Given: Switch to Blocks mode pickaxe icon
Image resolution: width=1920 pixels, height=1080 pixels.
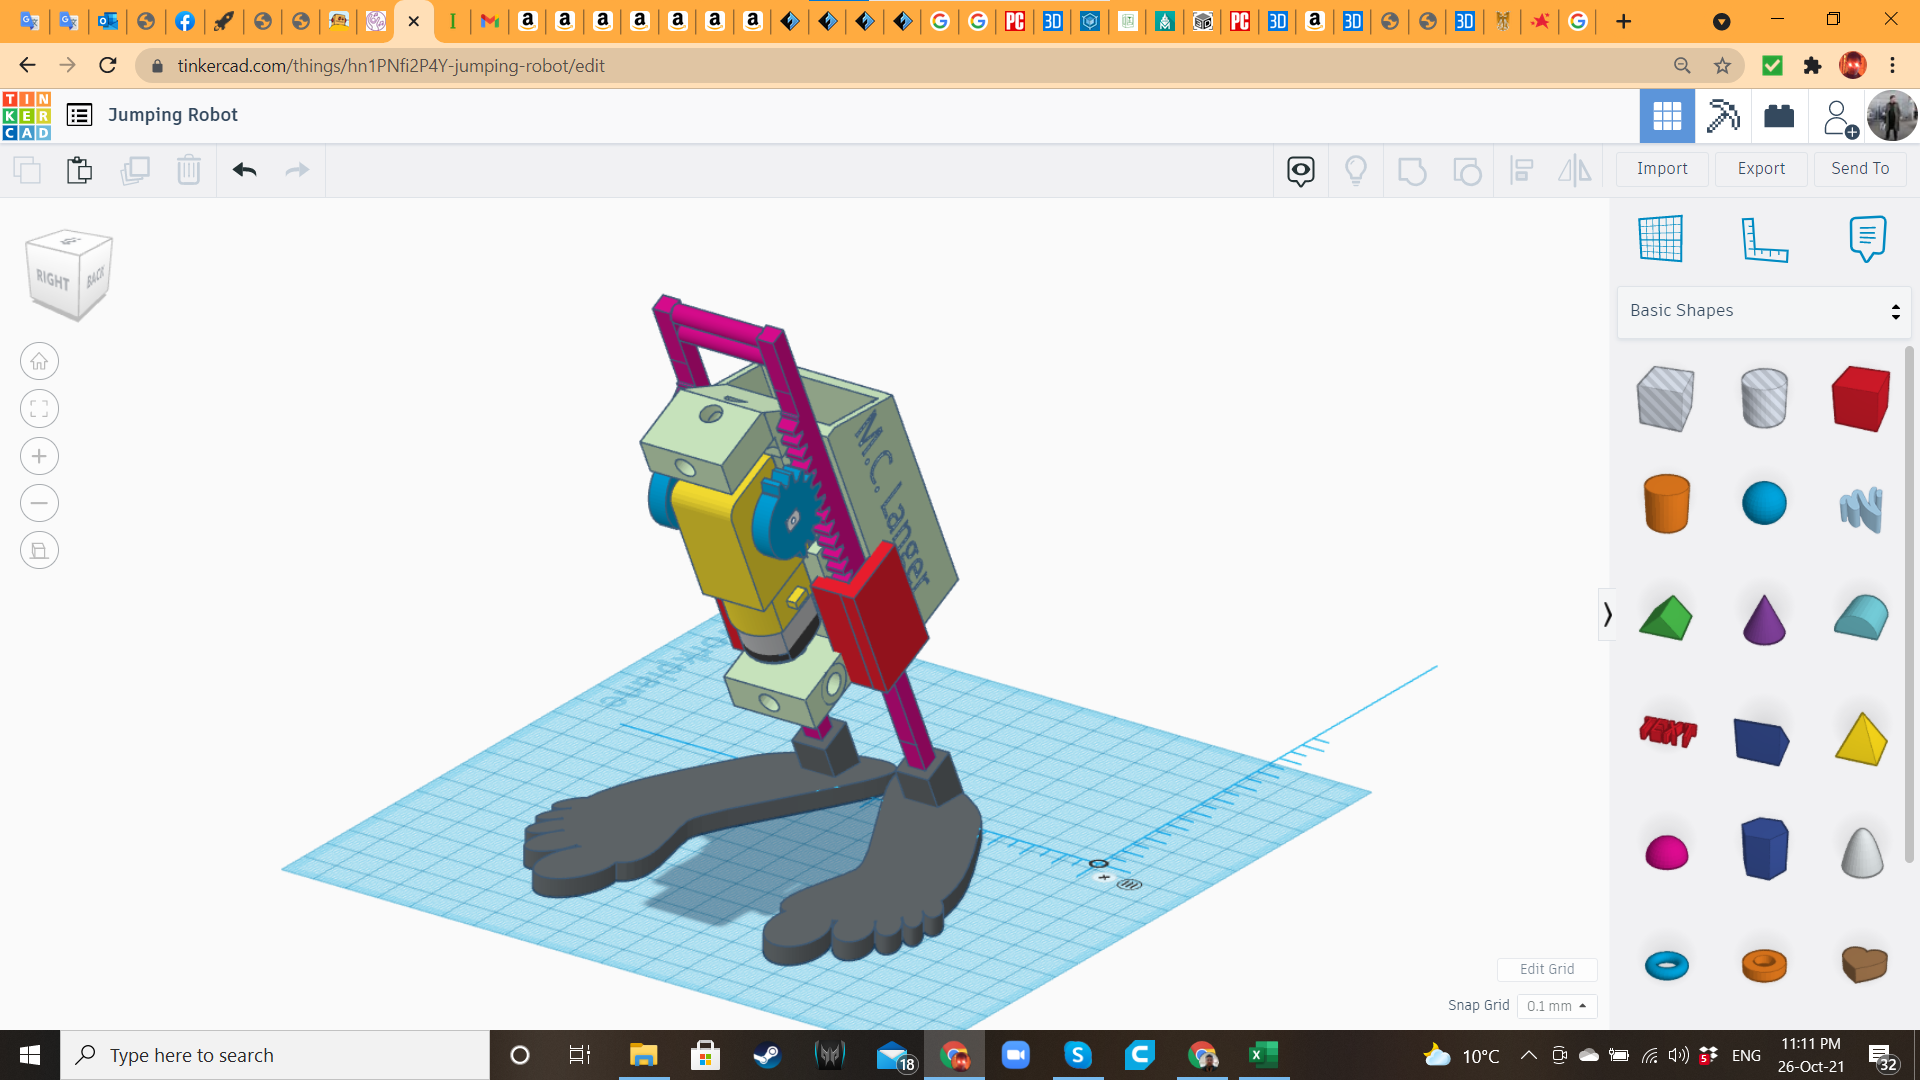Looking at the screenshot, I should pos(1723,116).
